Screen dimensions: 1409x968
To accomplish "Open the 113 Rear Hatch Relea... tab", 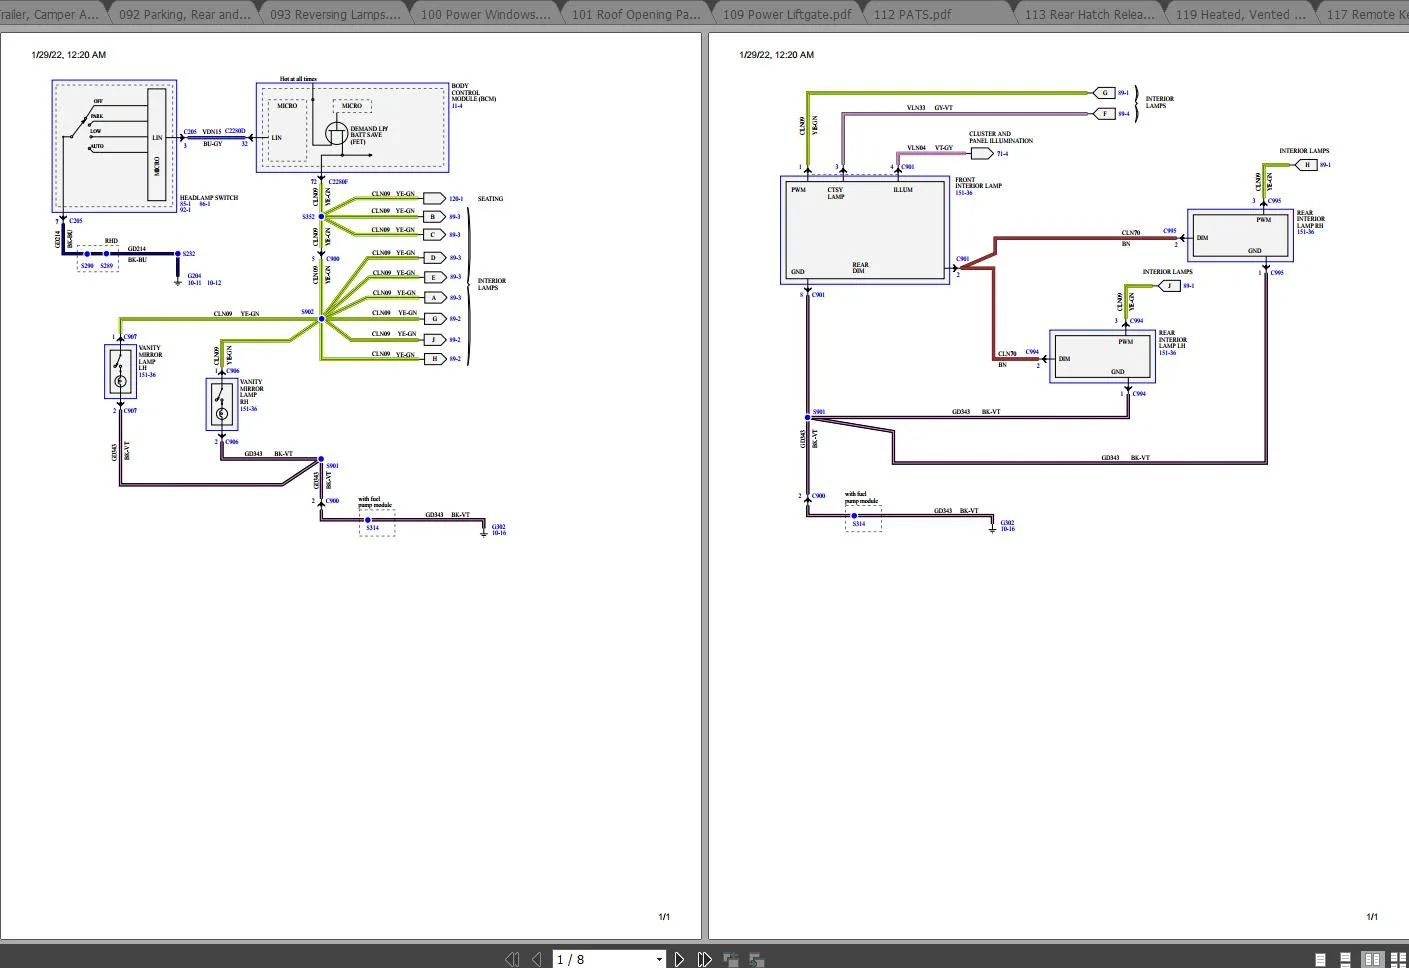I will (1089, 14).
